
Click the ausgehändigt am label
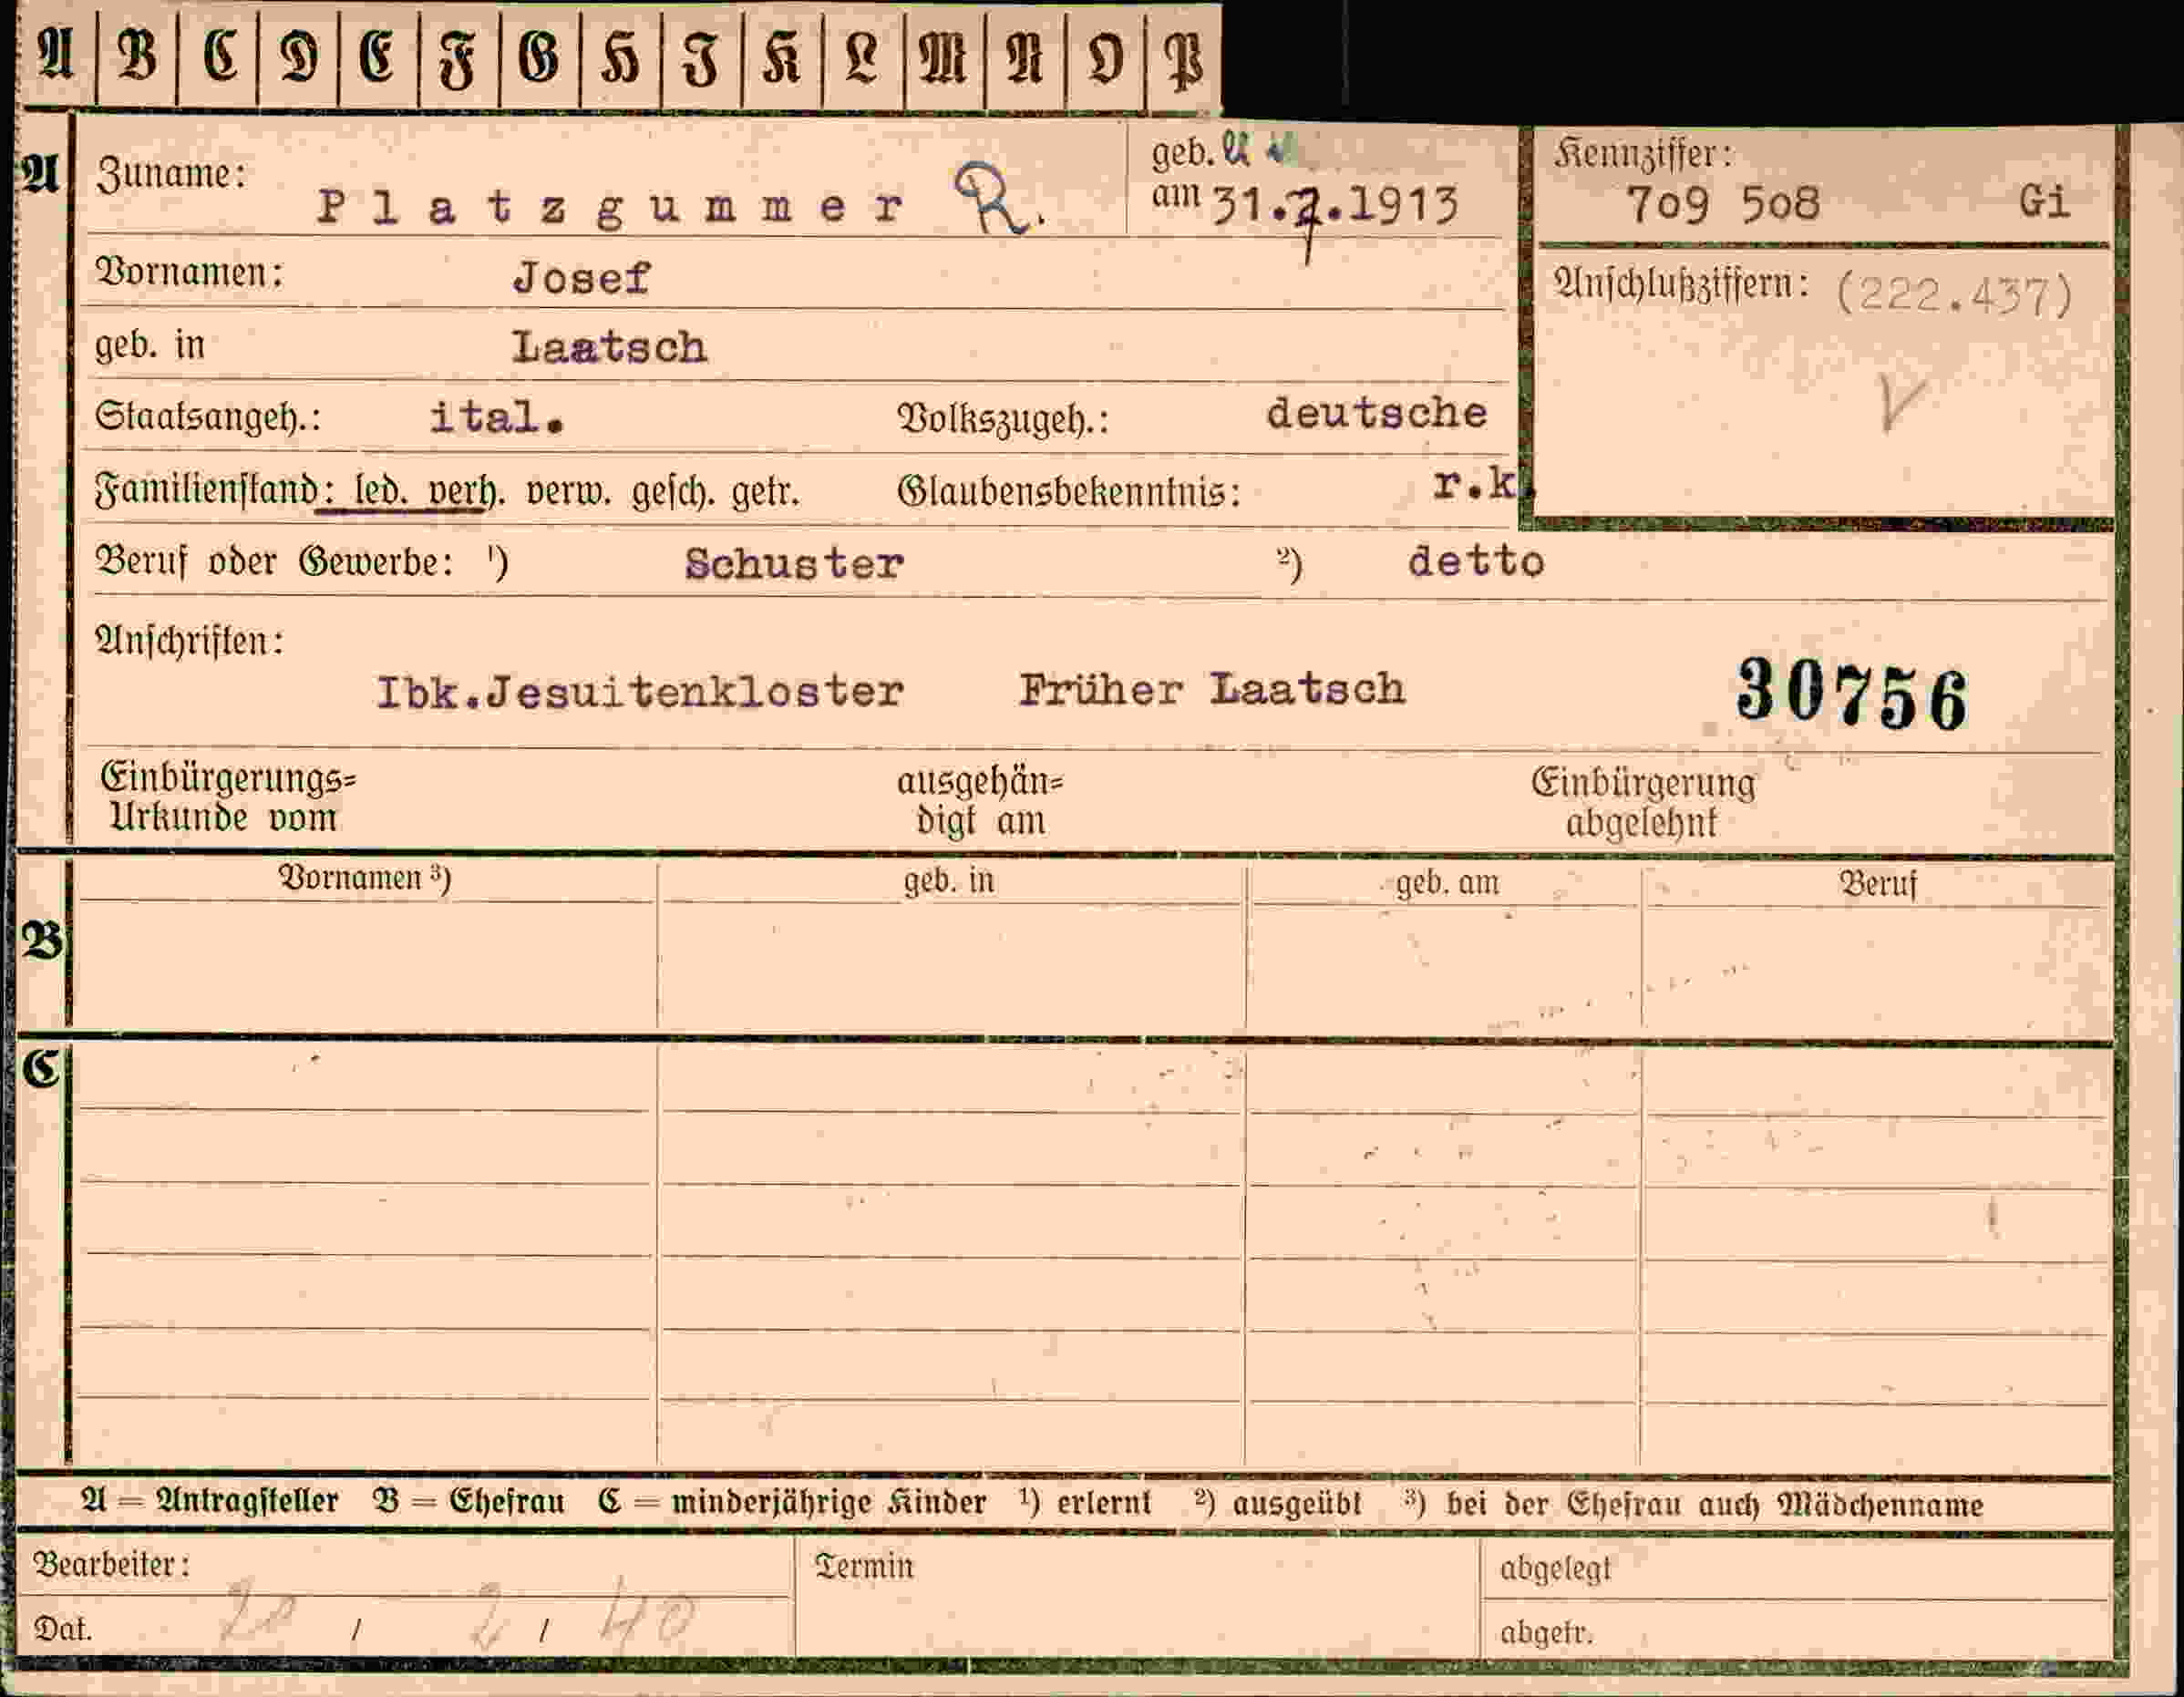pos(980,801)
